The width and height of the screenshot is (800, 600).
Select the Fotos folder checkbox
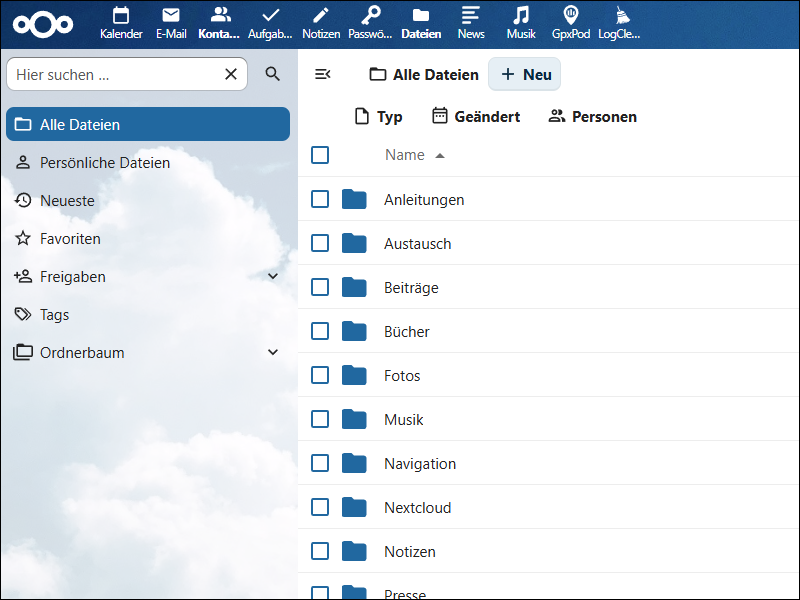pos(320,376)
